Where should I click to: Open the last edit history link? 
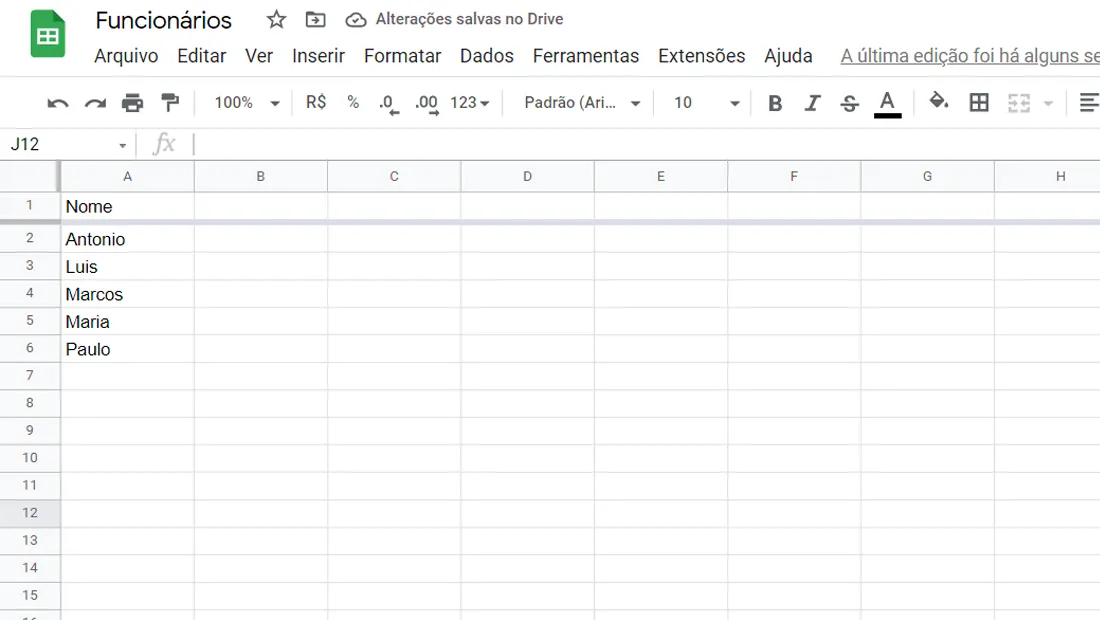coord(970,56)
